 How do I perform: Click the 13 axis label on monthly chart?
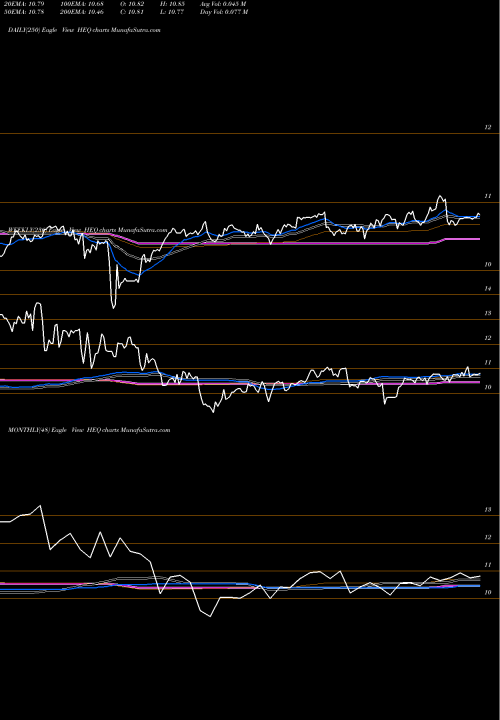click(488, 510)
